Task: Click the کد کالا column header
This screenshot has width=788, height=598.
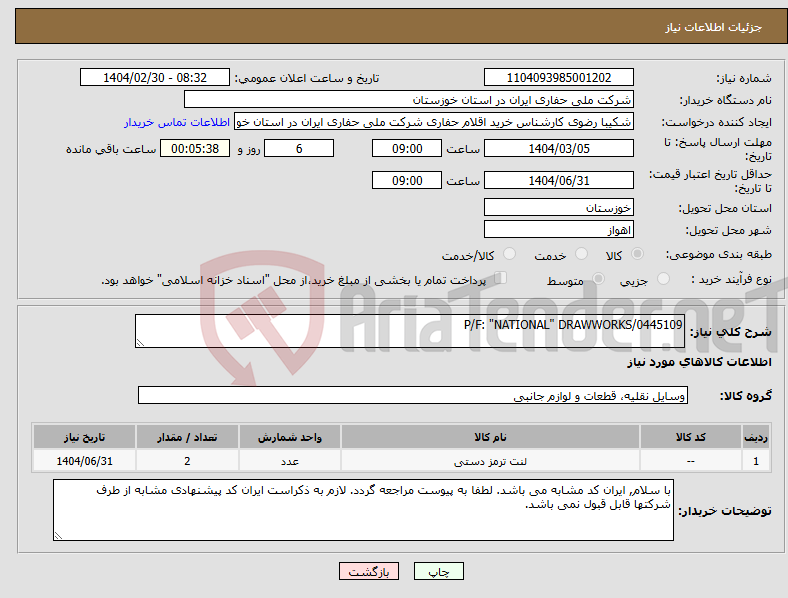Action: [x=691, y=437]
